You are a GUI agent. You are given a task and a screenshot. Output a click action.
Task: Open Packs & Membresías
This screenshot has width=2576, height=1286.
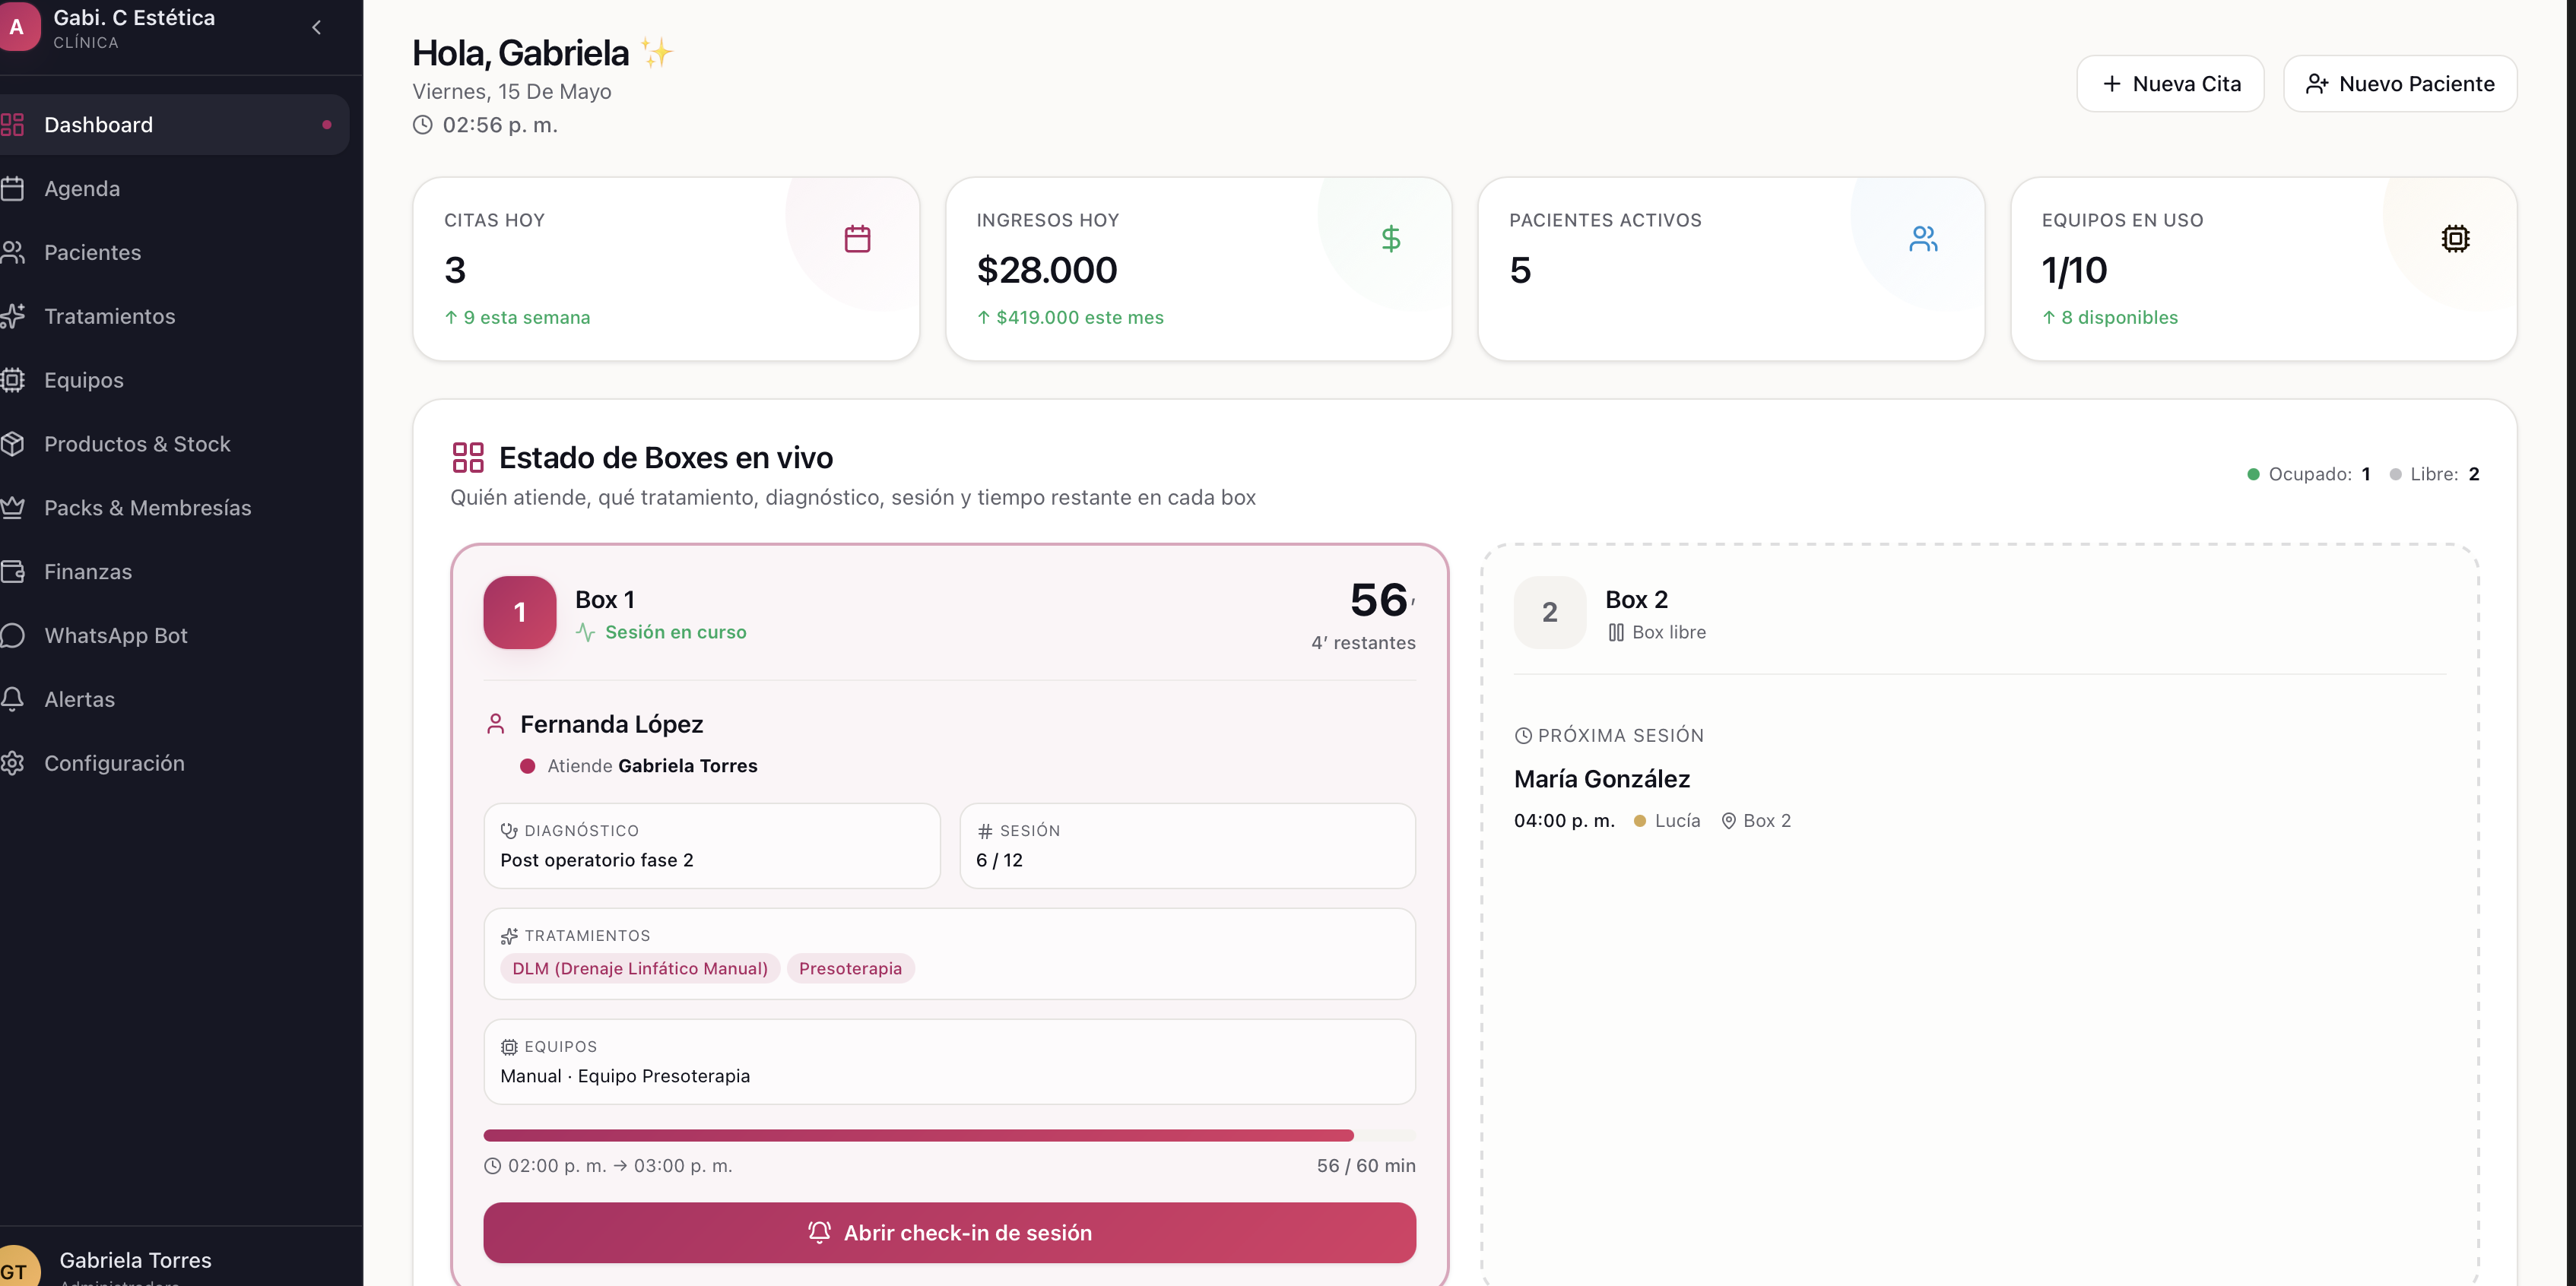click(x=174, y=509)
